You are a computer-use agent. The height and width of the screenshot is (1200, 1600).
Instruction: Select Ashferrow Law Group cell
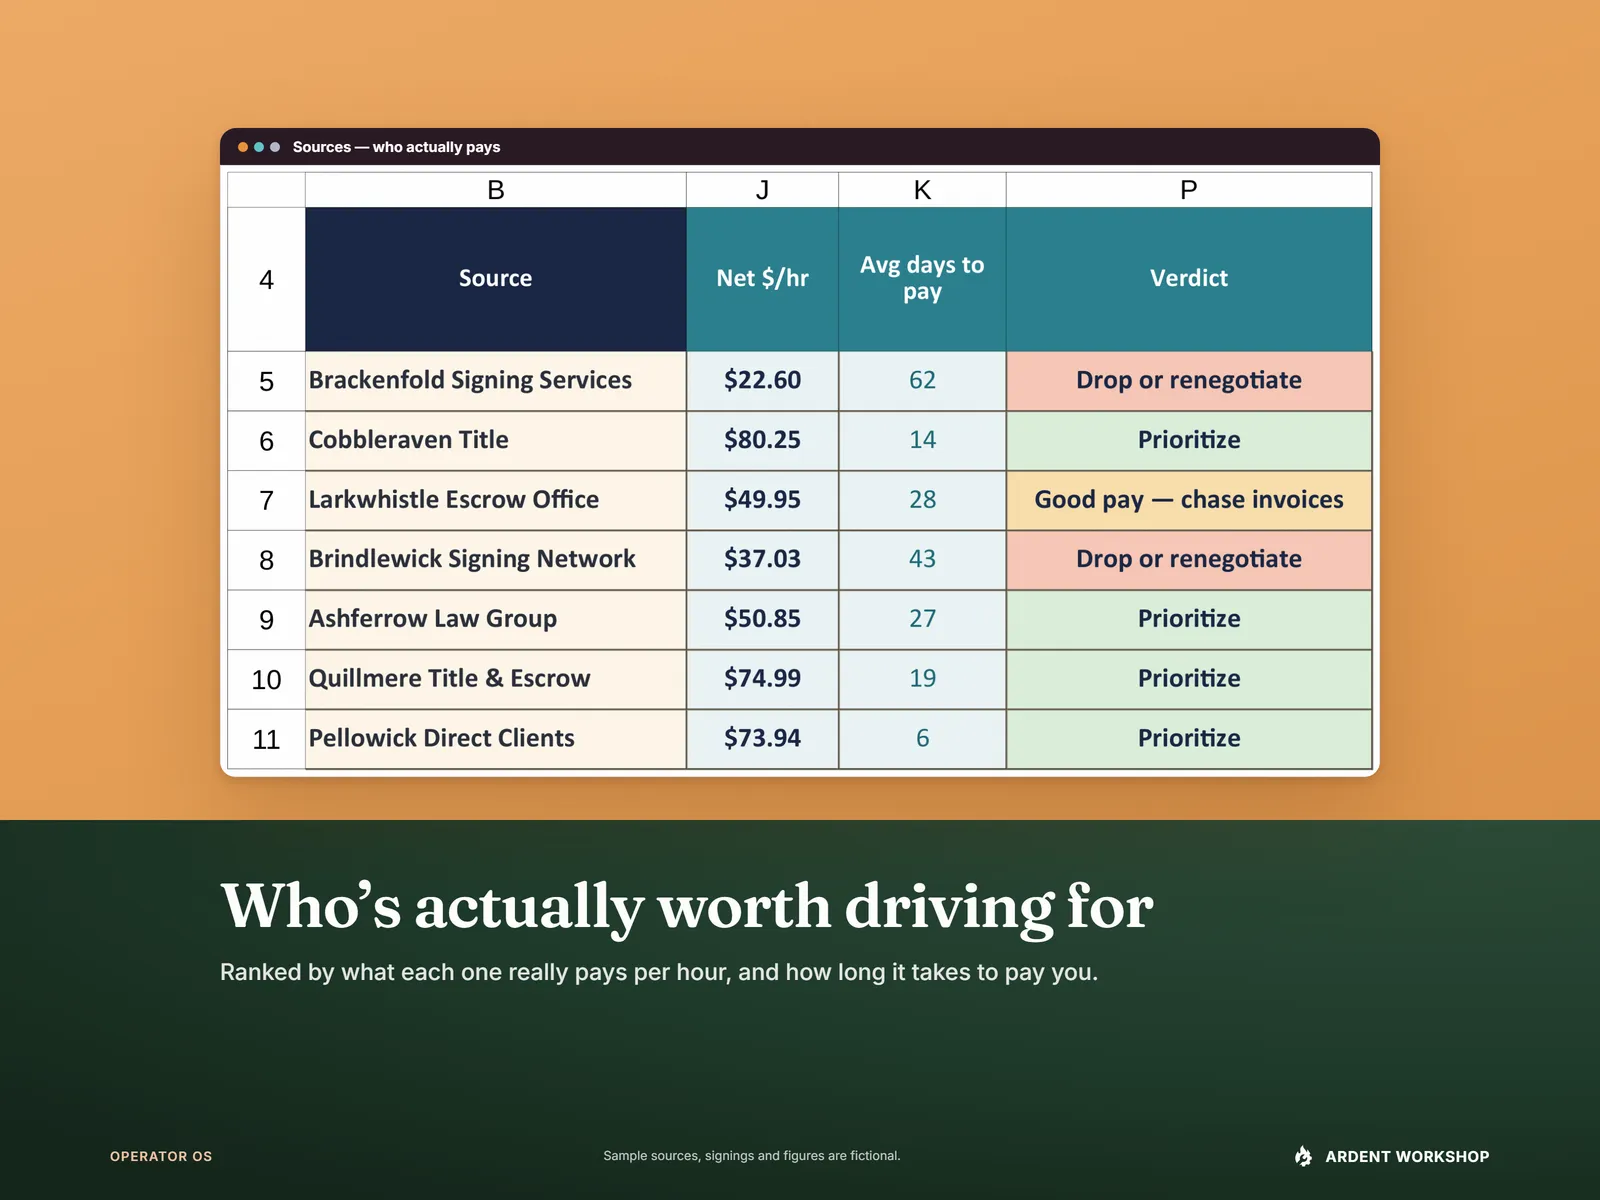[496, 620]
